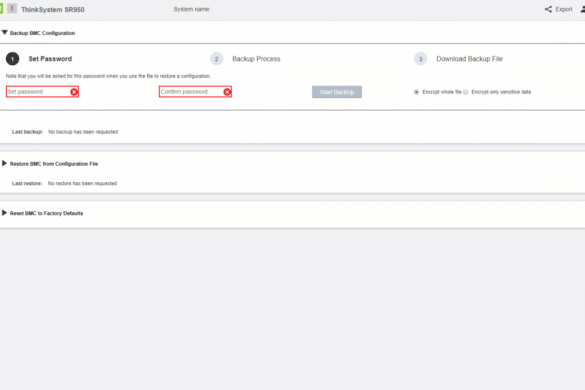Viewport: 585px width, 390px height.
Task: Click step 1 circle for Set Password
Action: click(13, 59)
